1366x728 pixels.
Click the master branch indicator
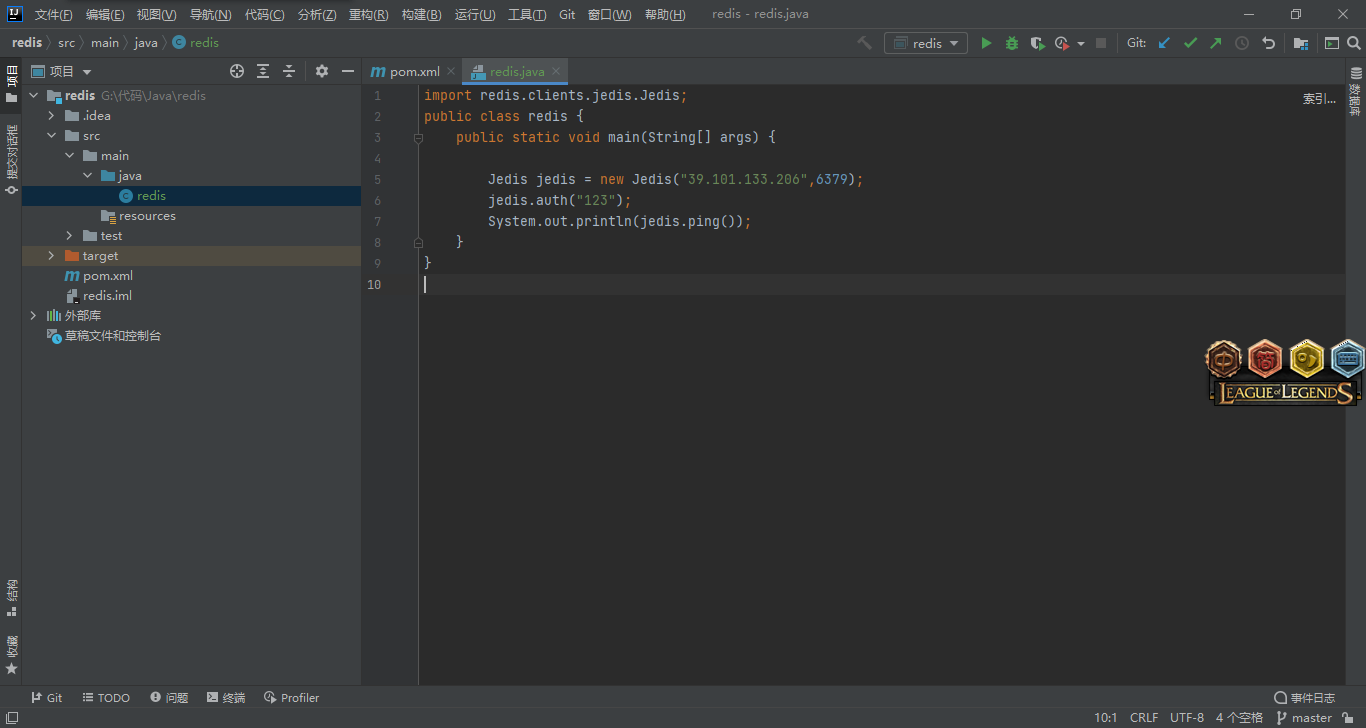click(1304, 718)
